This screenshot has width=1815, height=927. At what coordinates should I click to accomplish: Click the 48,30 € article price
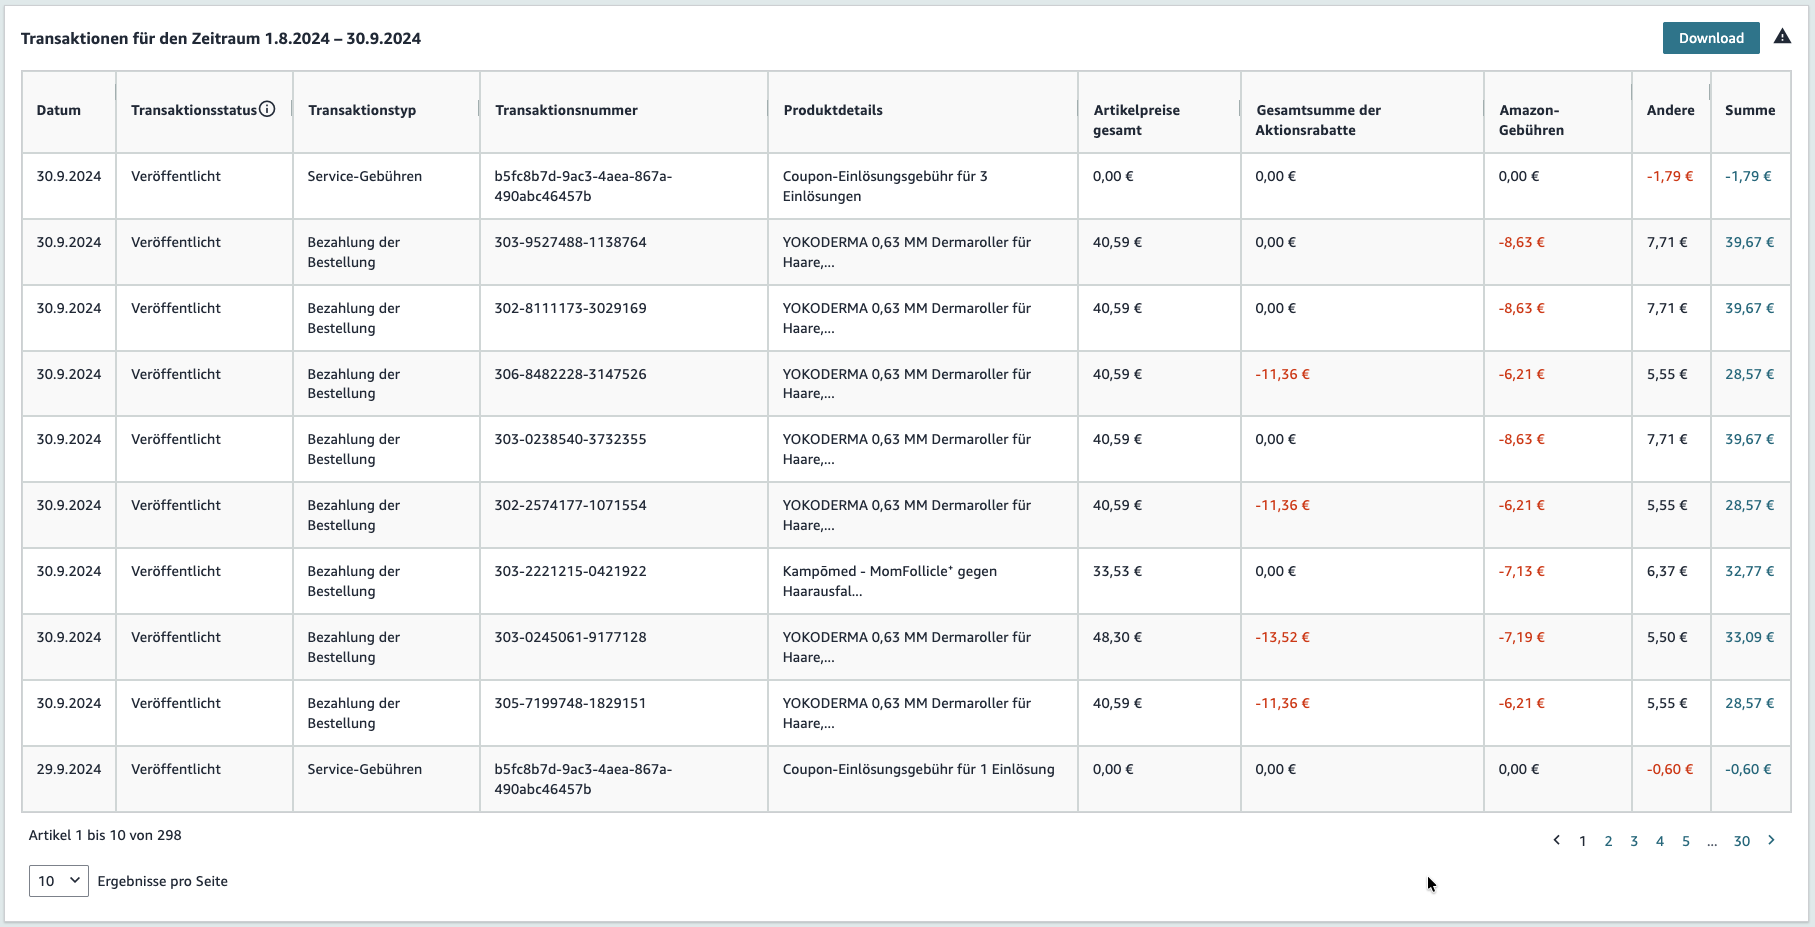(x=1117, y=637)
